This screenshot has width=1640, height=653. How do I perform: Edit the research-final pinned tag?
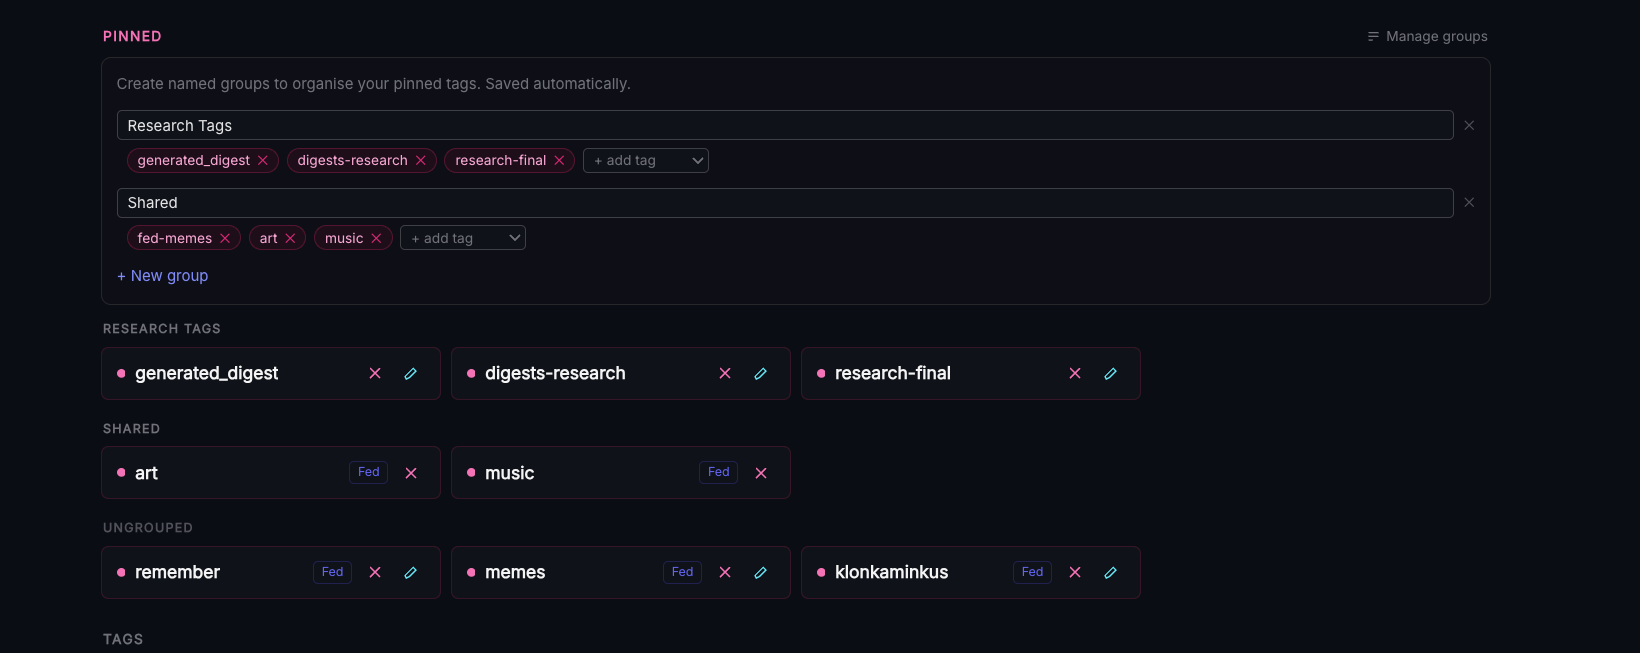1110,374
